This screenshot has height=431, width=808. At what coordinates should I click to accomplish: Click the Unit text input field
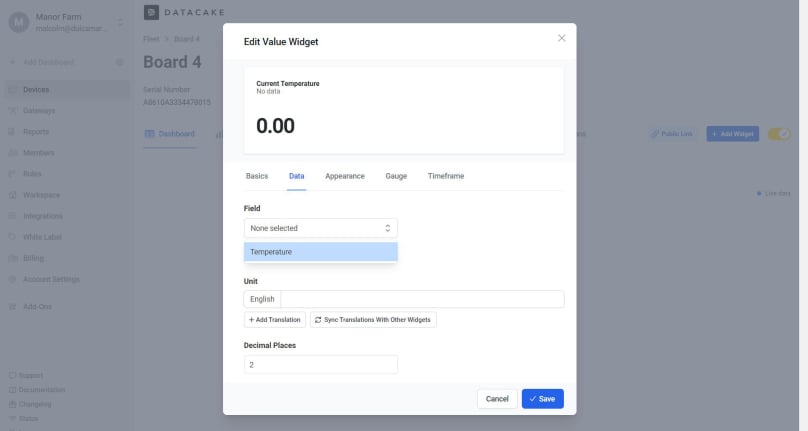(422, 299)
